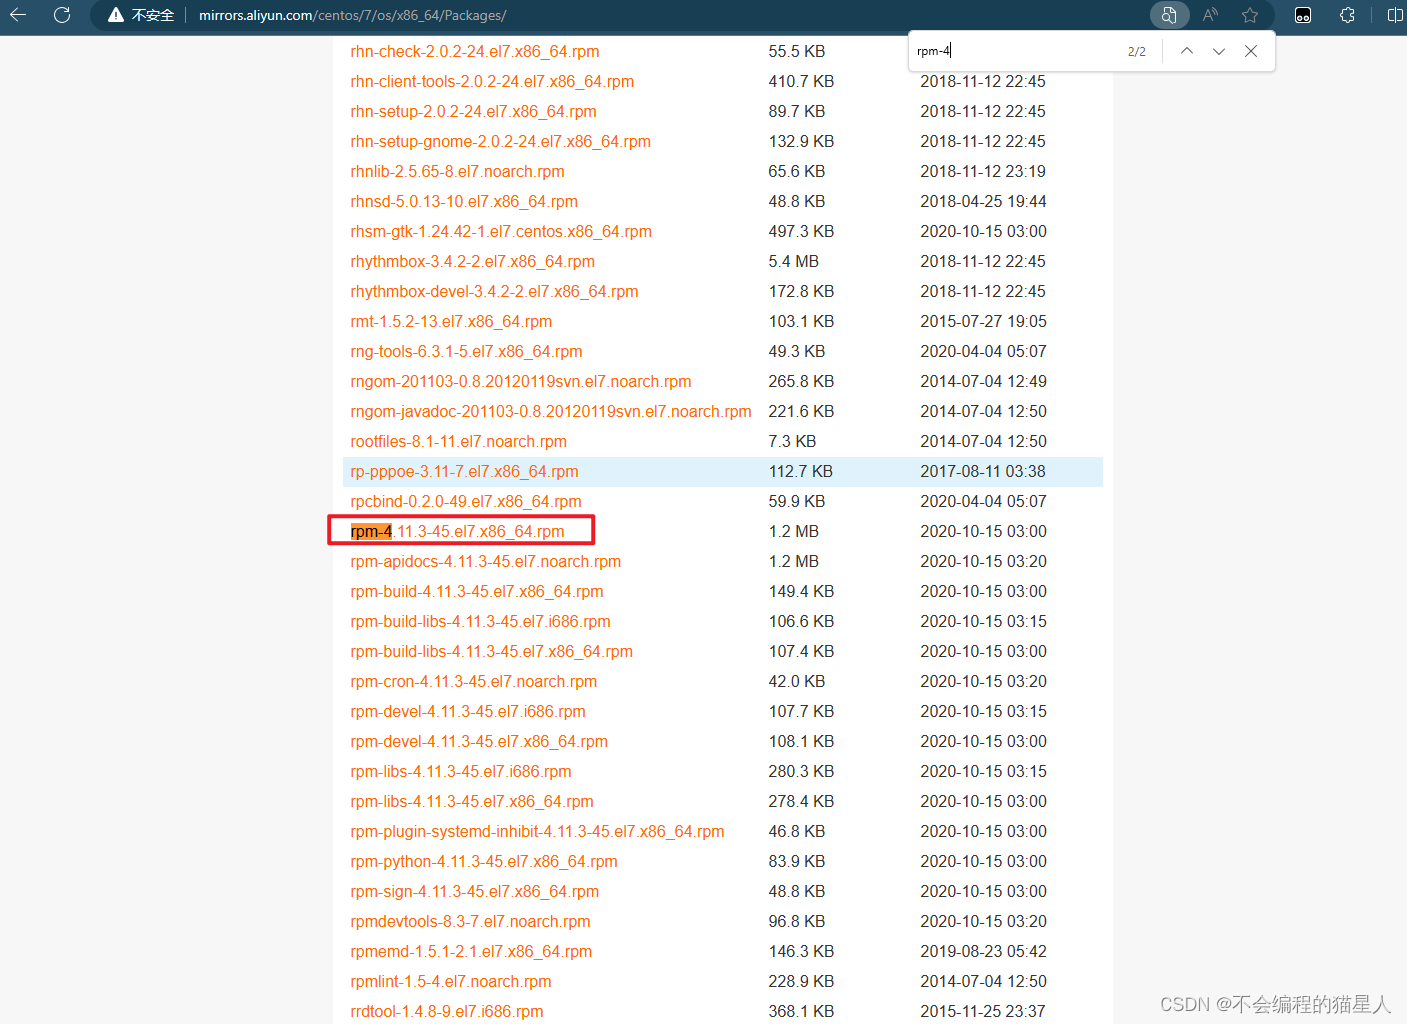Open rpm-devel-4.11.3-45.el7.x86_64.rpm link
The width and height of the screenshot is (1407, 1024).
tap(479, 741)
